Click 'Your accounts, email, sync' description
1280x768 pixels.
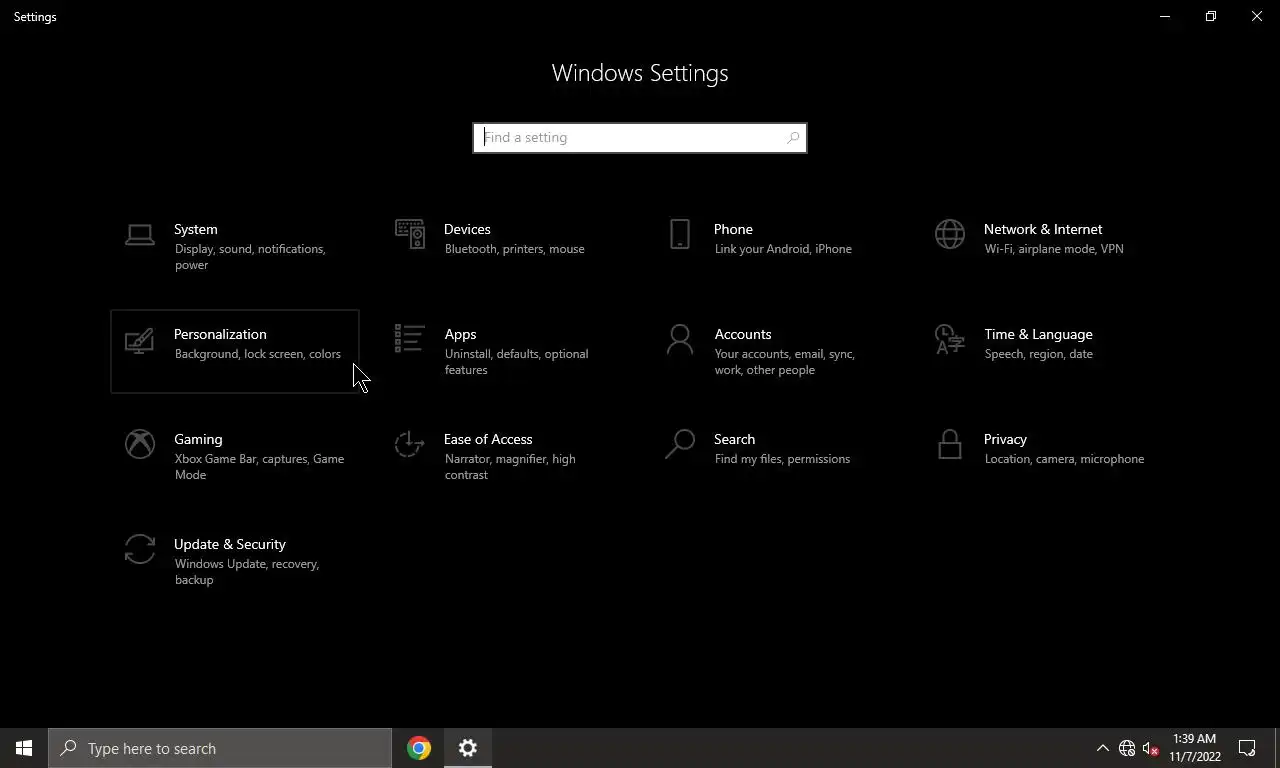pos(784,354)
